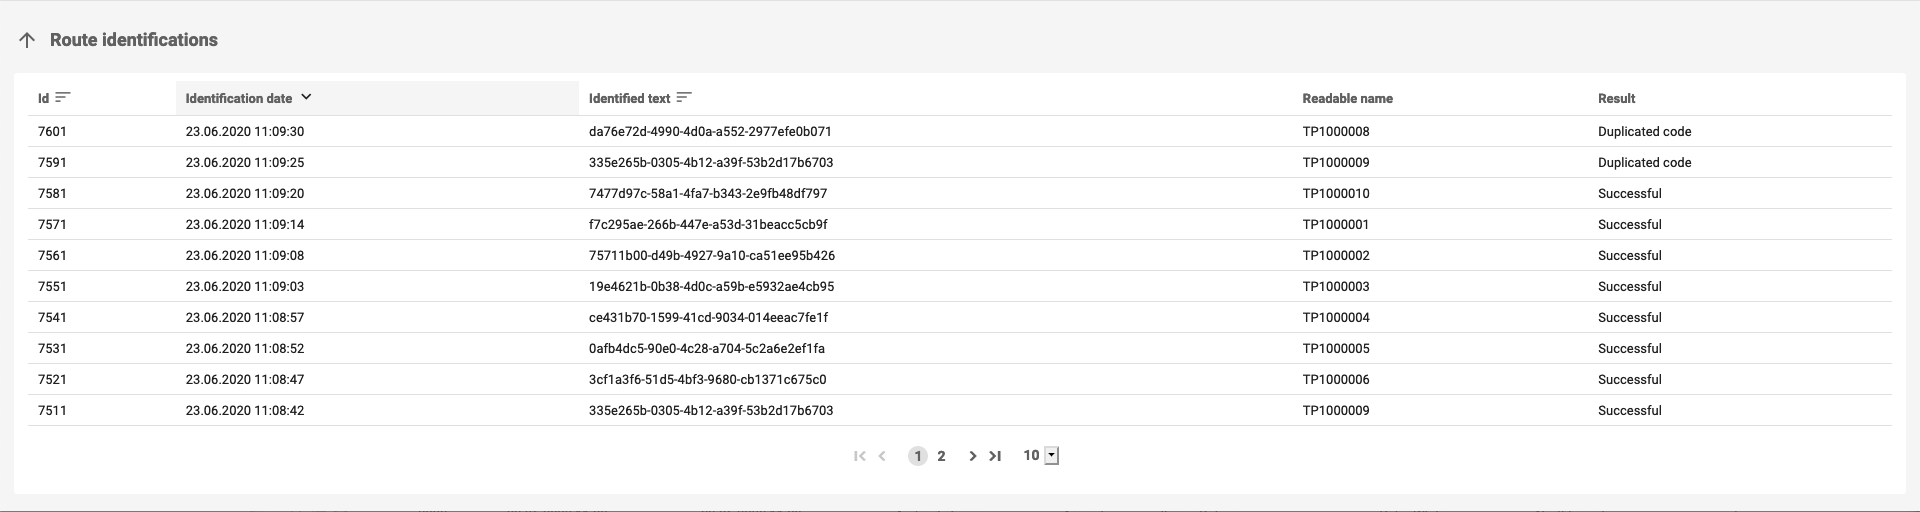This screenshot has width=1920, height=512.
Task: Select the row for TP1000010
Action: 1336,193
